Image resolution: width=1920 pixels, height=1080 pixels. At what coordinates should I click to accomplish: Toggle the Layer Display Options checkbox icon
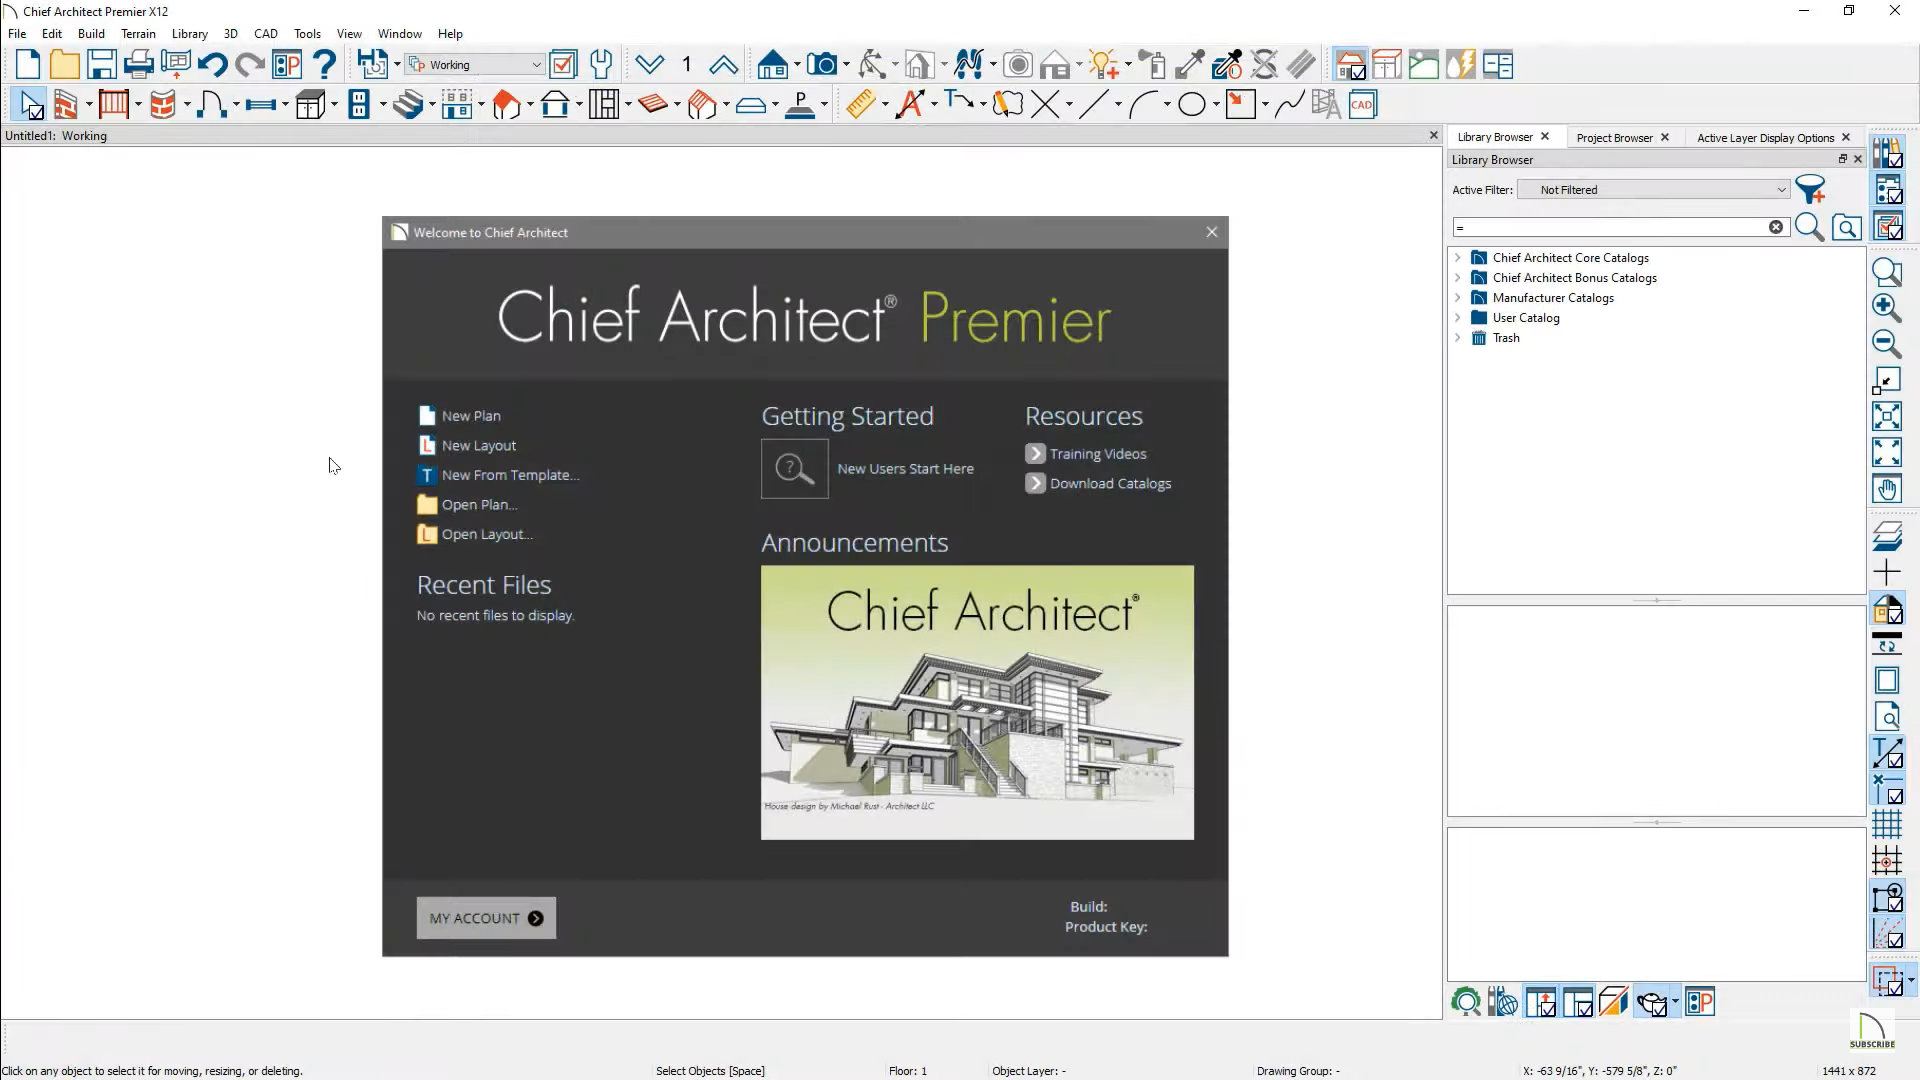(x=1887, y=226)
